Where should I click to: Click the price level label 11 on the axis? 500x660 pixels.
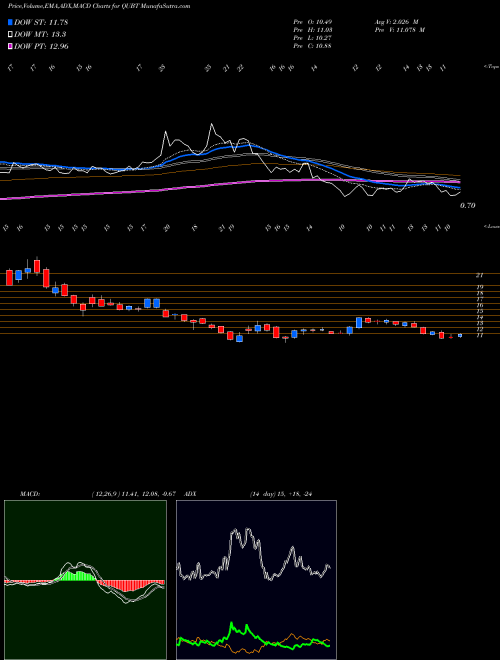pos(479,335)
